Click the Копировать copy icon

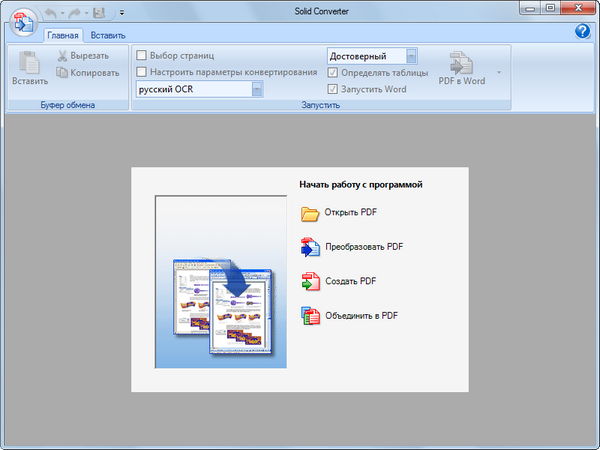(x=62, y=72)
